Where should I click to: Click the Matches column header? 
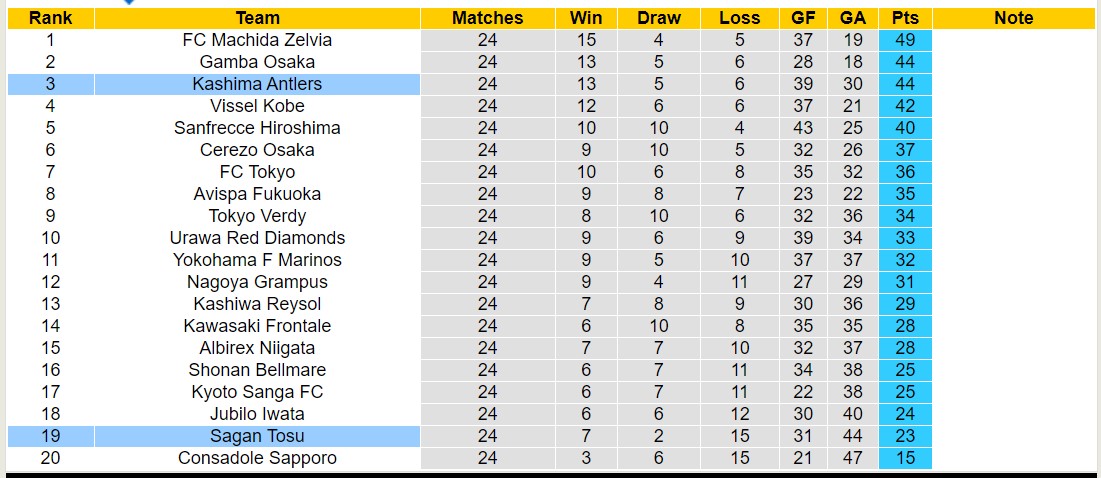coord(487,18)
